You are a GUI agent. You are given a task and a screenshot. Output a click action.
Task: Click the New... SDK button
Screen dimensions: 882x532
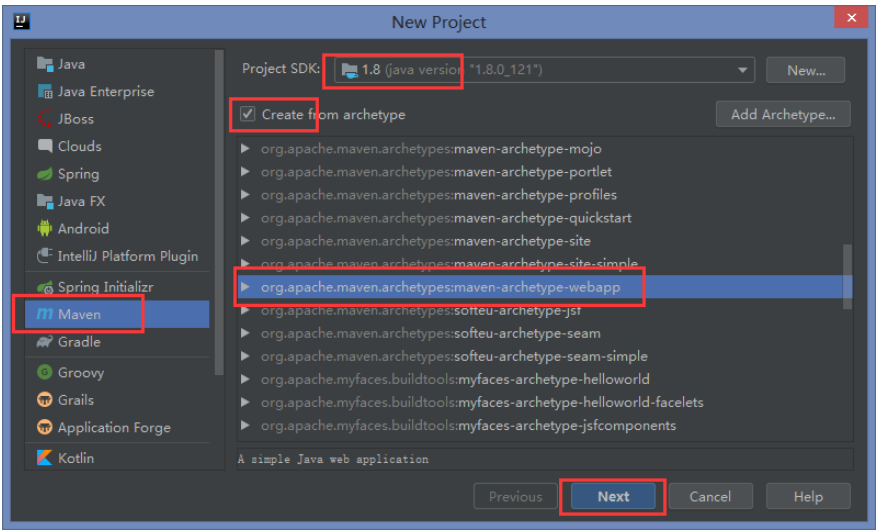806,70
